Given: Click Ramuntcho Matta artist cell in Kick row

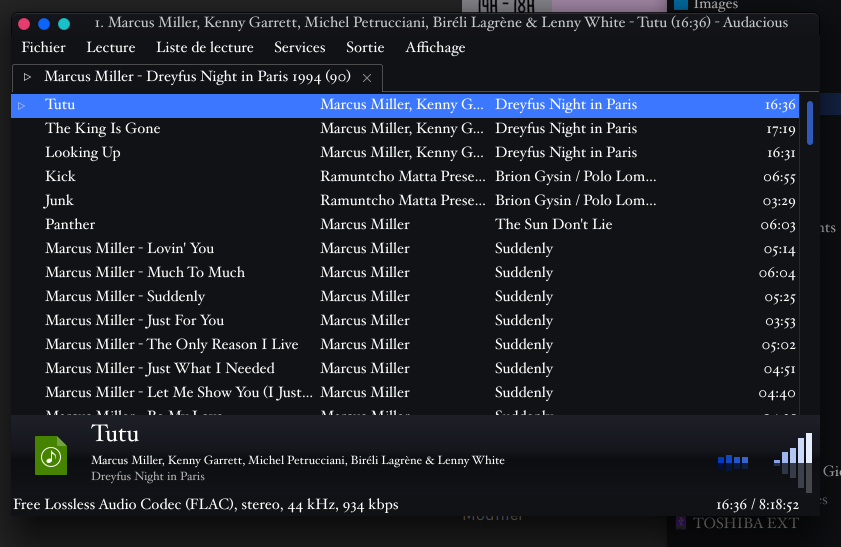Looking at the screenshot, I should 403,176.
